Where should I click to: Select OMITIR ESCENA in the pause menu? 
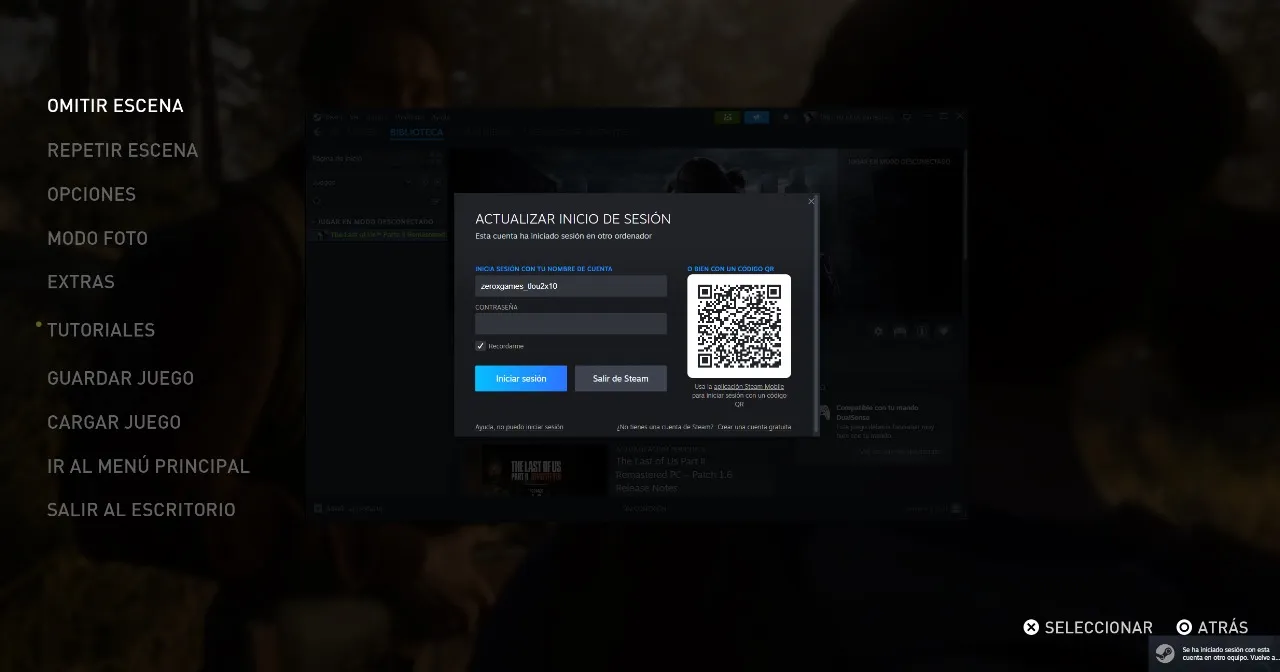tap(115, 106)
